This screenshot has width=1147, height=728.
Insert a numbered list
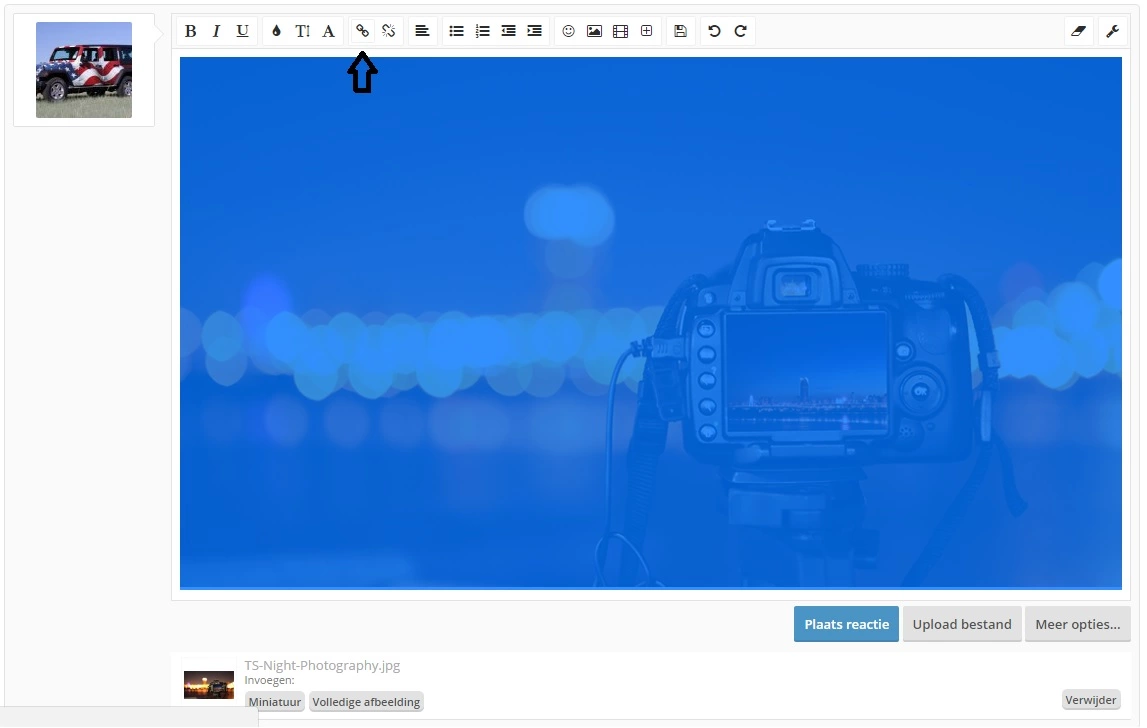point(482,31)
